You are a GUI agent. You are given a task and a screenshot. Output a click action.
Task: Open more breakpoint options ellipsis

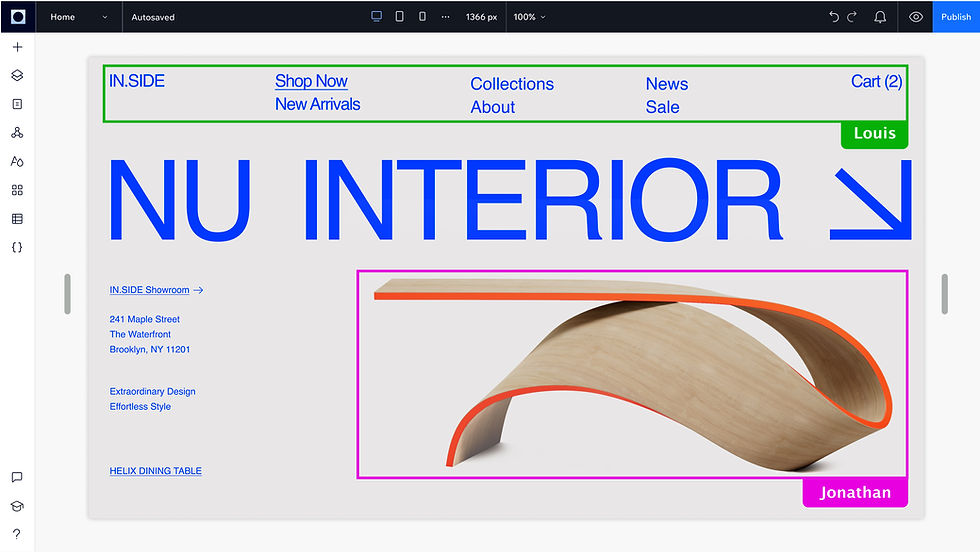[x=445, y=17]
